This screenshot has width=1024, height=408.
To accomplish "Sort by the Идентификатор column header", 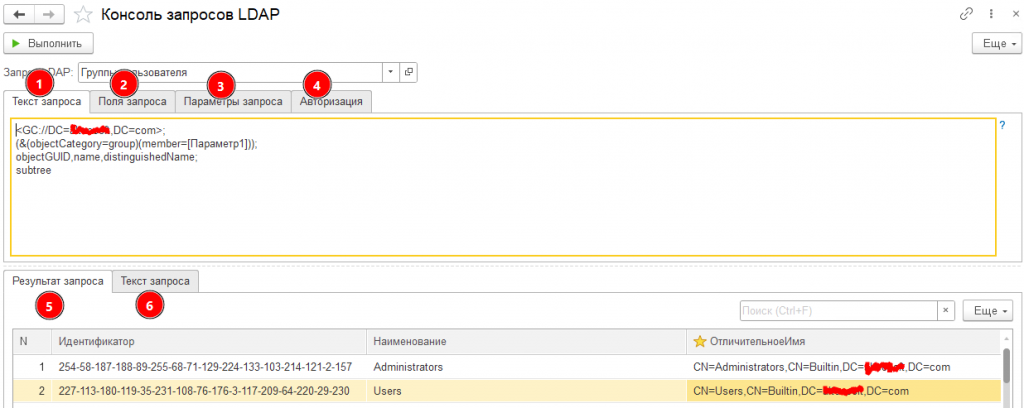I will coord(208,341).
